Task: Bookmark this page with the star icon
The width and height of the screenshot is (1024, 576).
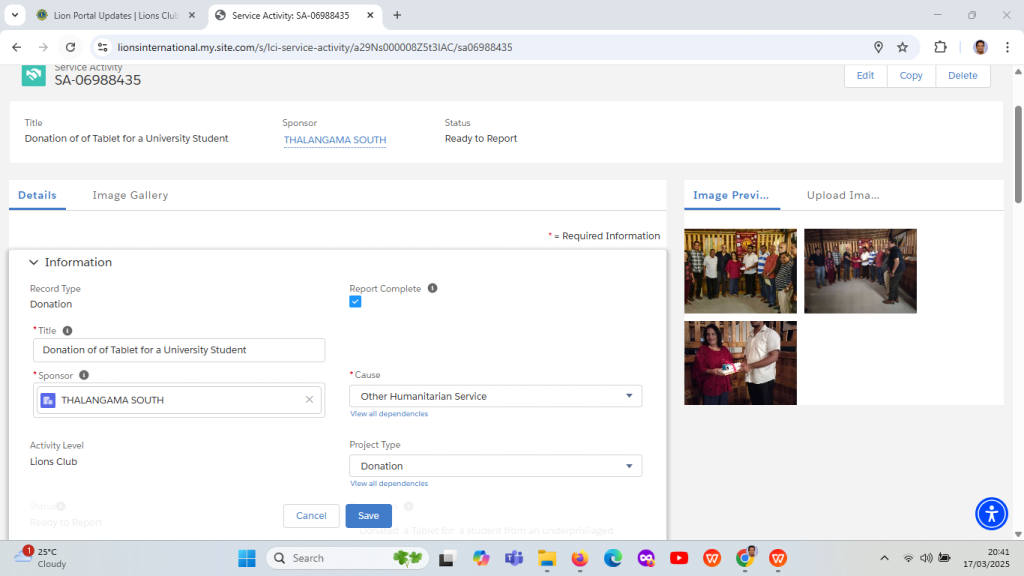Action: point(903,47)
